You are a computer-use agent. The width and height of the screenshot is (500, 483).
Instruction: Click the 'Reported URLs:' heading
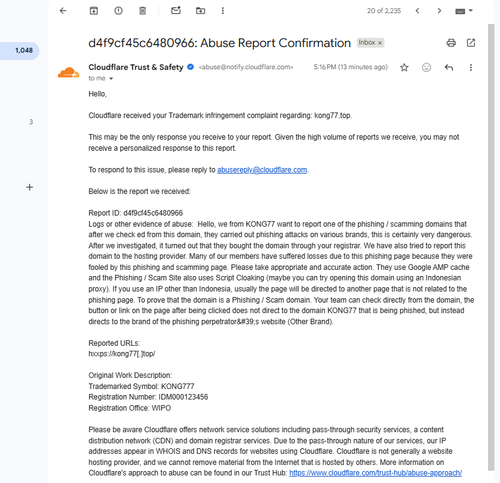[114, 343]
